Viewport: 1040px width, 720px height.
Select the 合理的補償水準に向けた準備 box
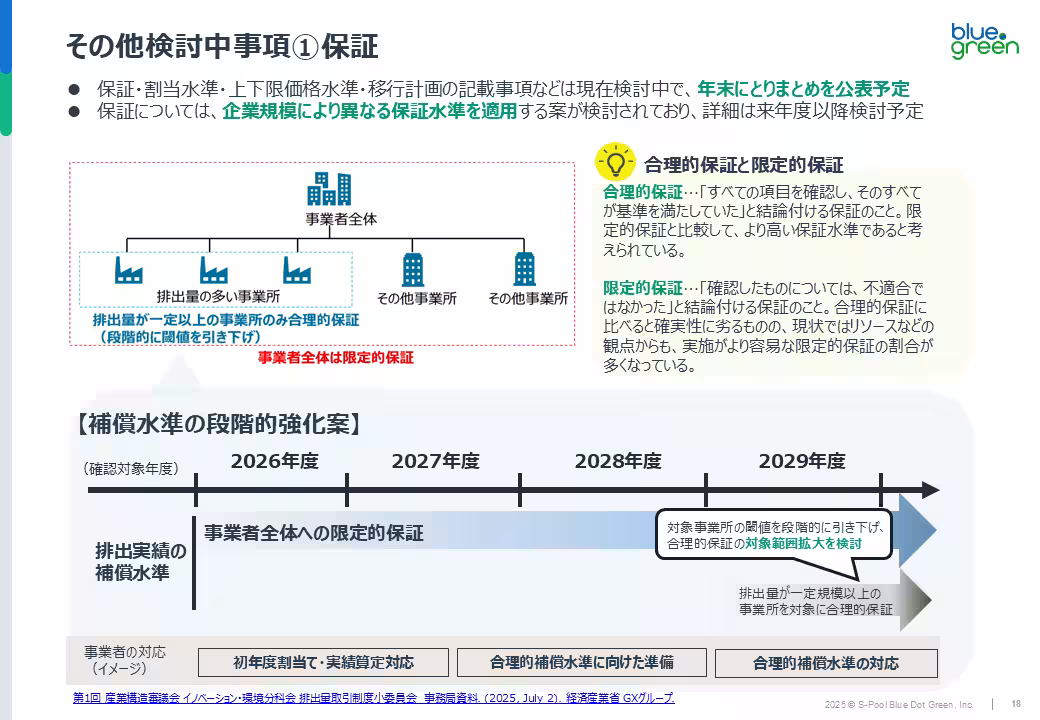tap(581, 662)
